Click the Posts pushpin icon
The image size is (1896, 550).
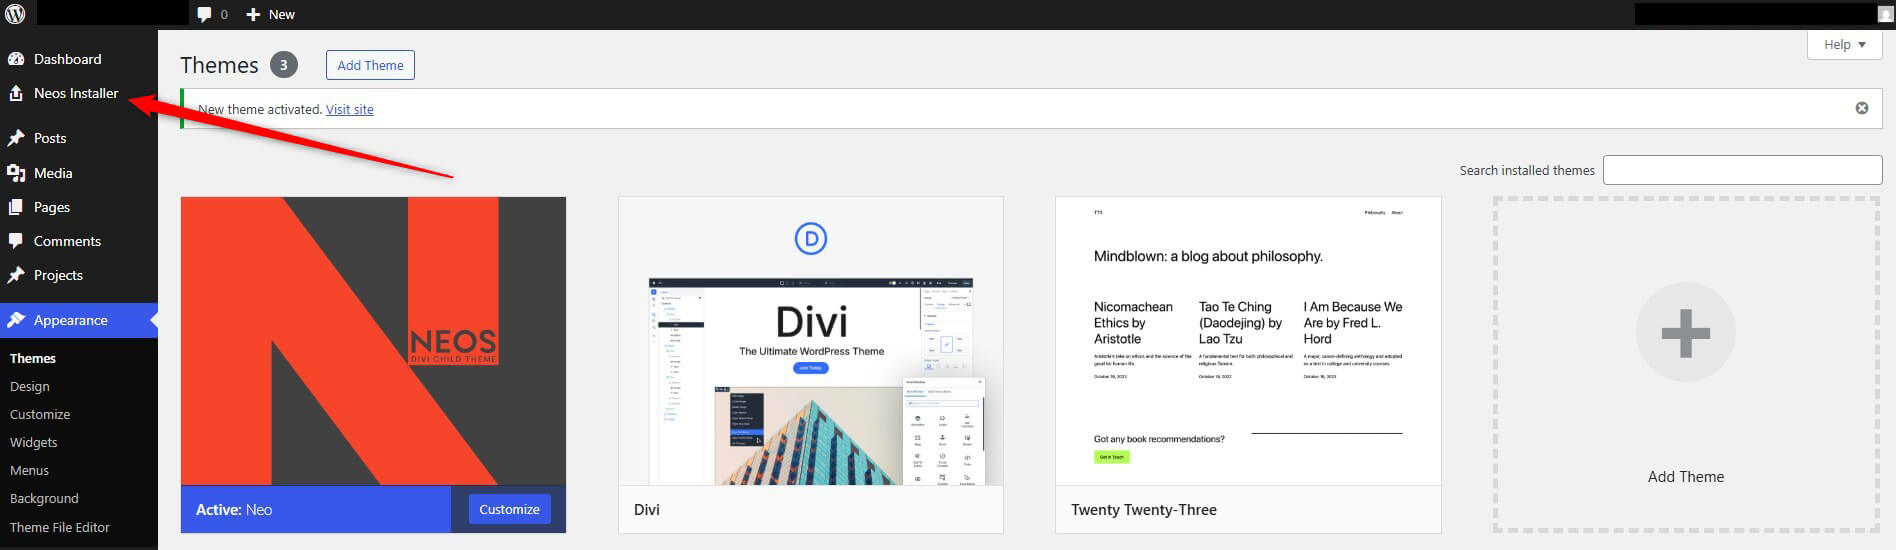click(16, 138)
